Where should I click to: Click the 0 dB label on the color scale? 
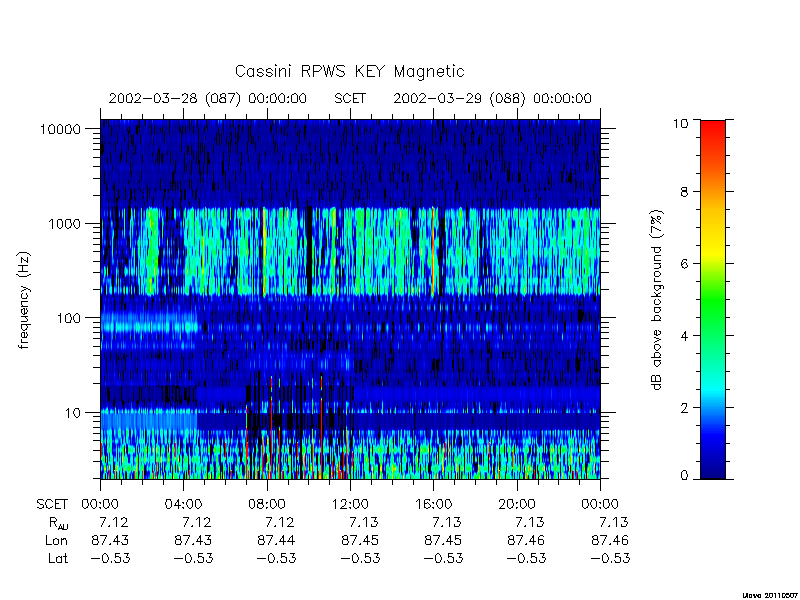[x=684, y=476]
